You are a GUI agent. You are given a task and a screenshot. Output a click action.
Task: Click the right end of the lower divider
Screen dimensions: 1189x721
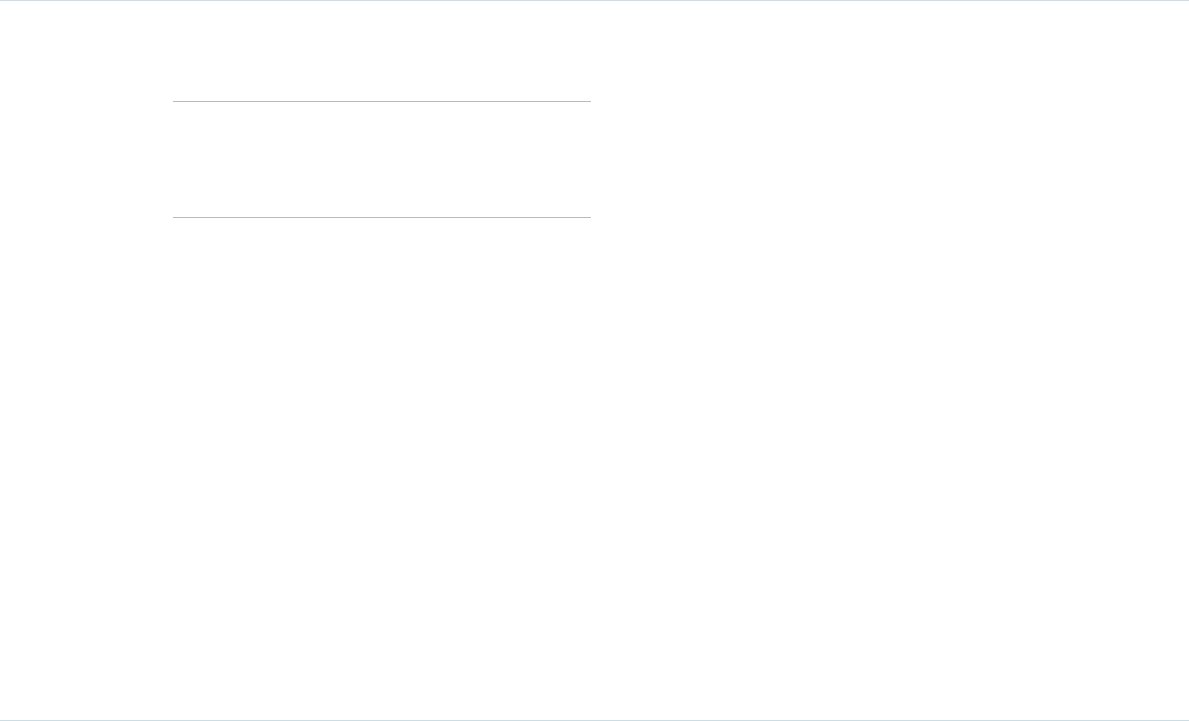(x=589, y=217)
